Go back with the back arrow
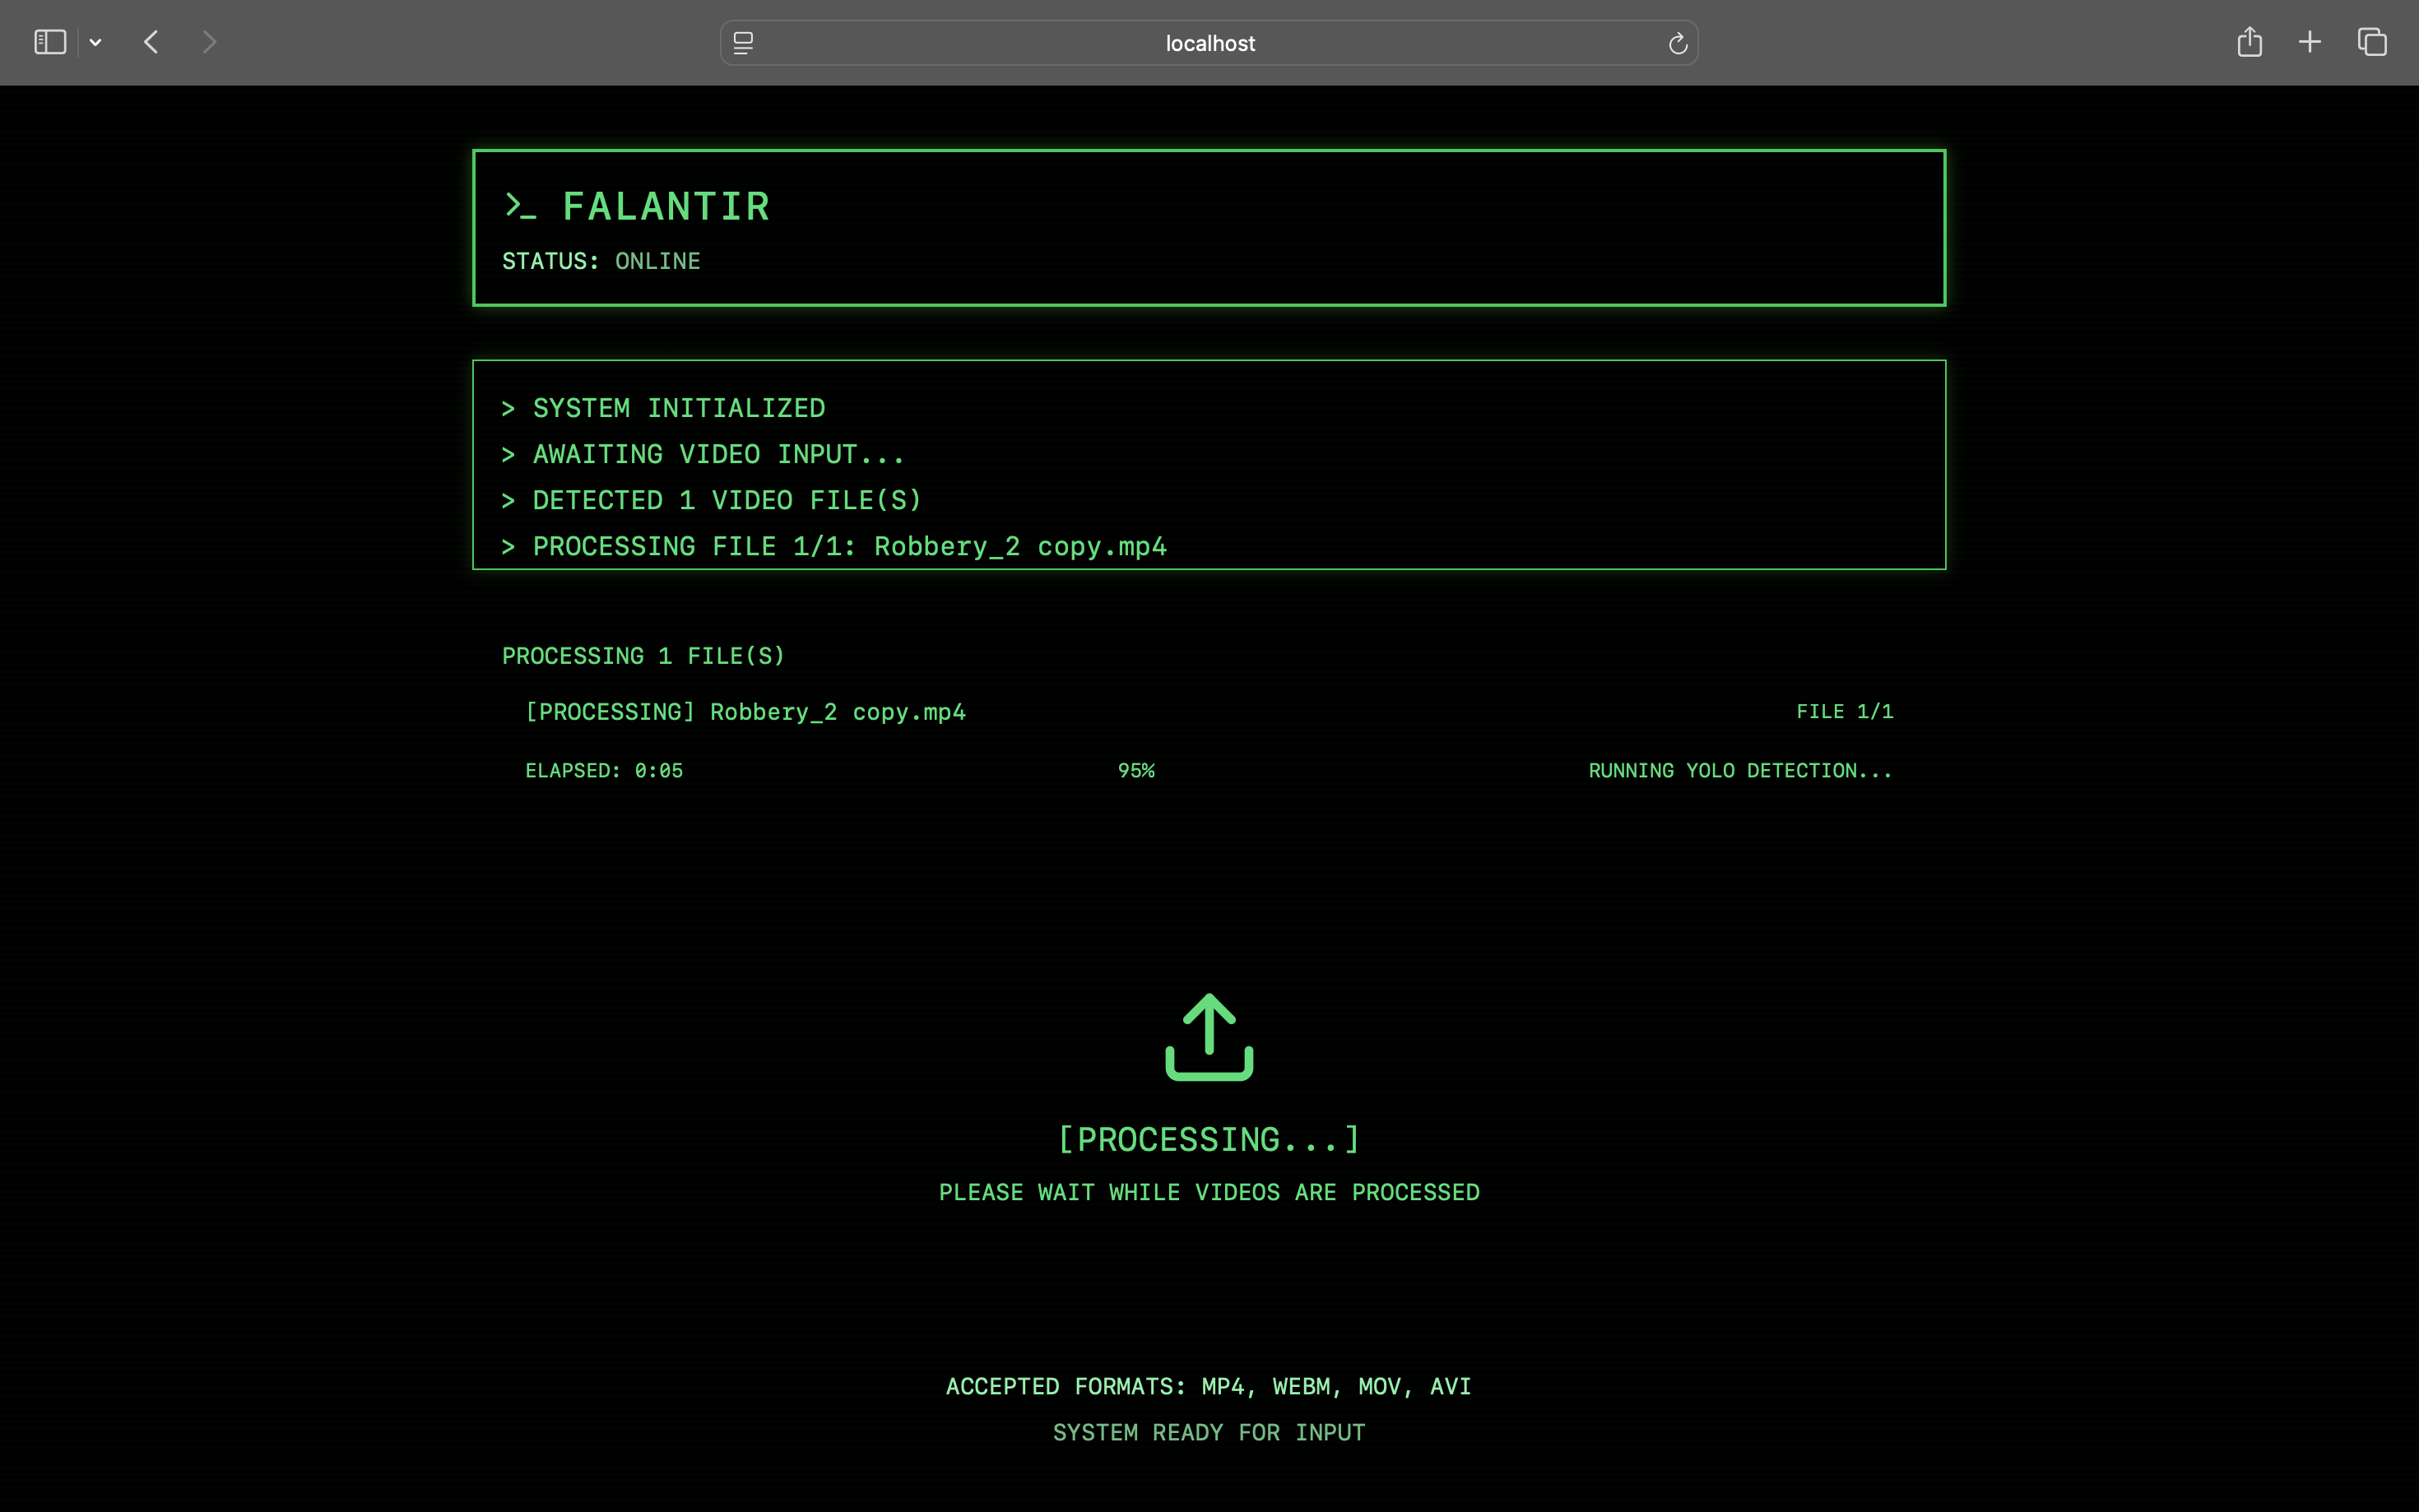 152,42
